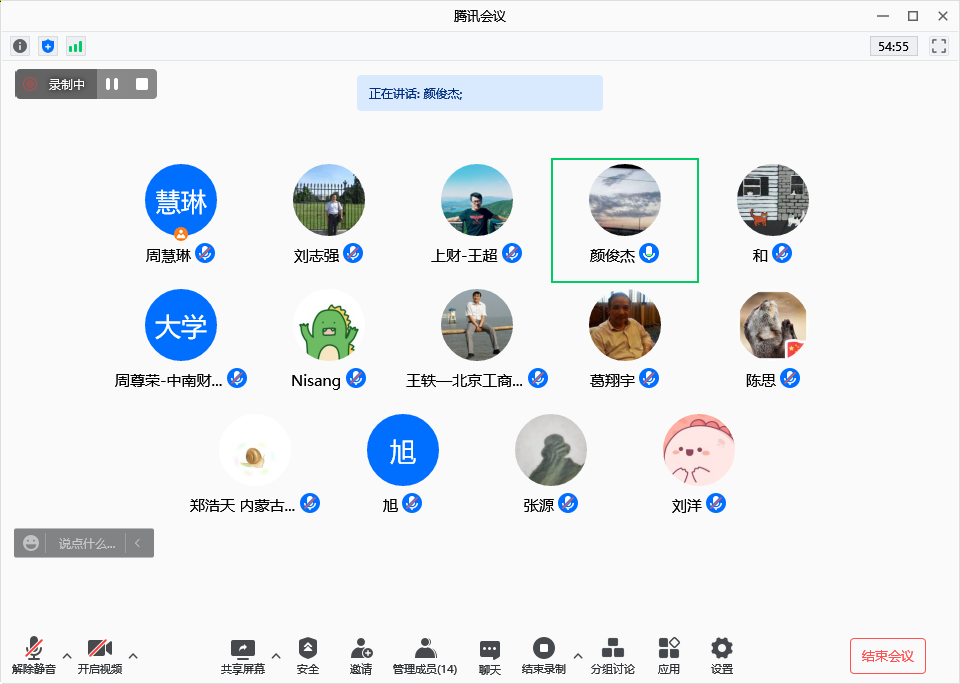Open the 应用 apps panel
Image resolution: width=960 pixels, height=684 pixels.
pyautogui.click(x=669, y=655)
